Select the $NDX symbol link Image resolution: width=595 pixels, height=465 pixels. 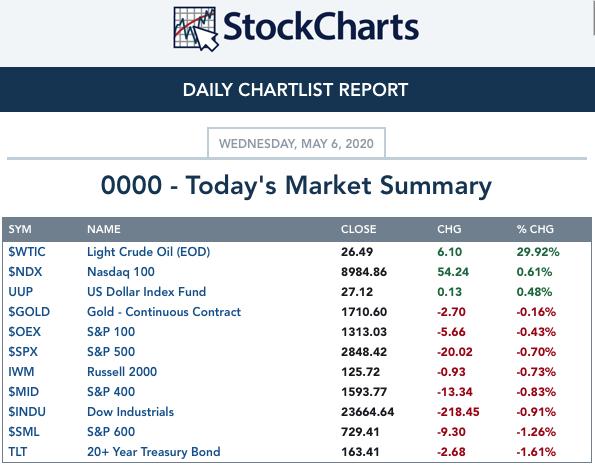coord(25,272)
